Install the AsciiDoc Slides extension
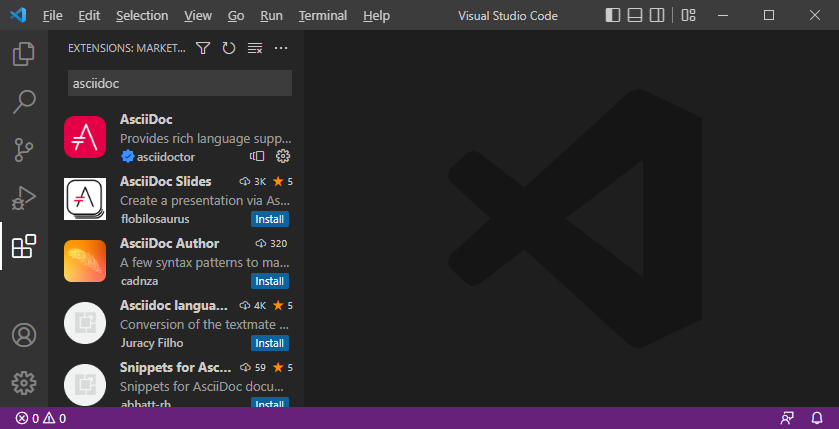839x429 pixels. click(x=270, y=219)
